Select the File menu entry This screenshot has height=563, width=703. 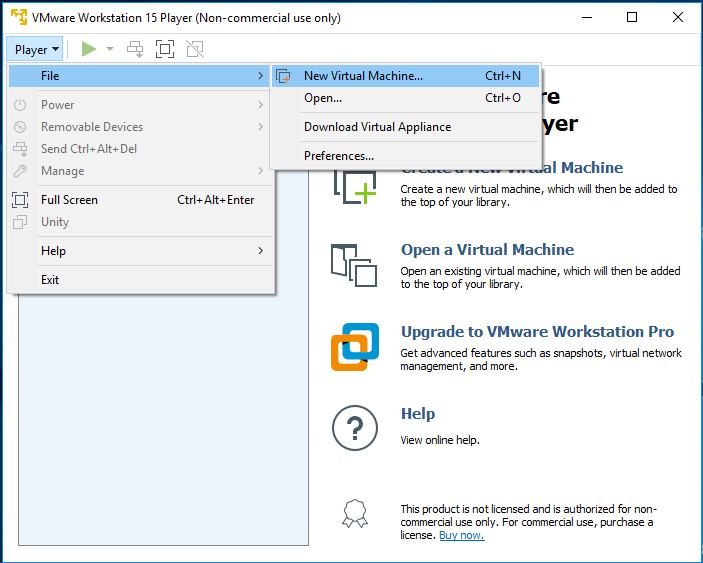139,76
